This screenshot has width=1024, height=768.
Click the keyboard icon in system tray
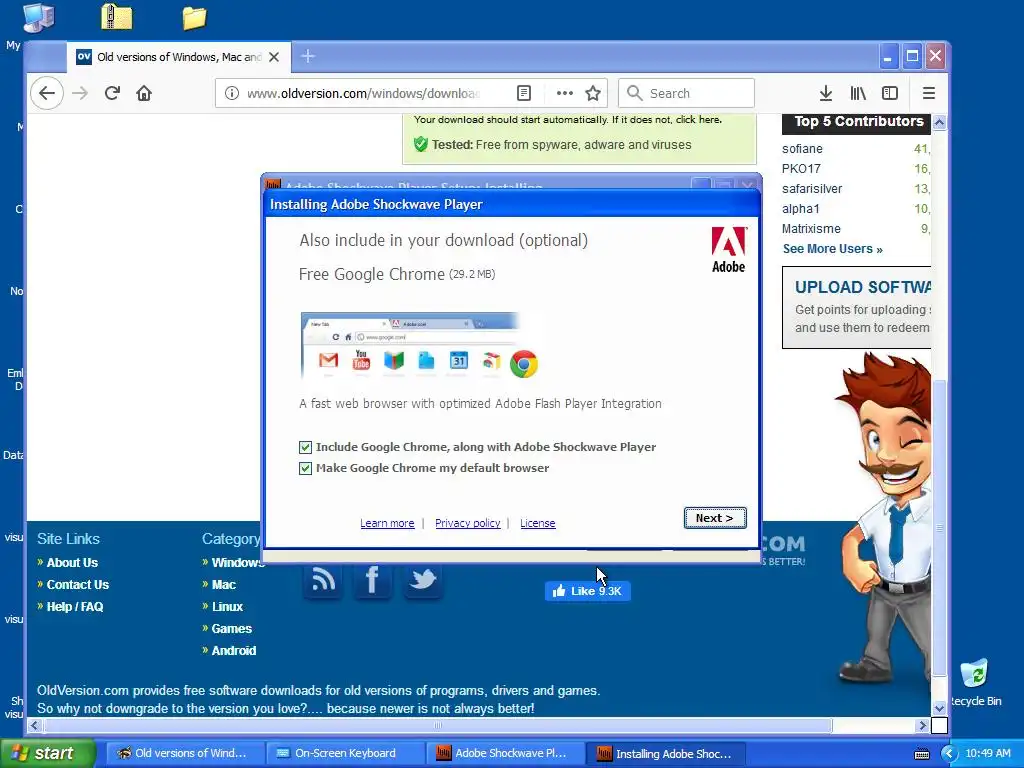click(921, 754)
